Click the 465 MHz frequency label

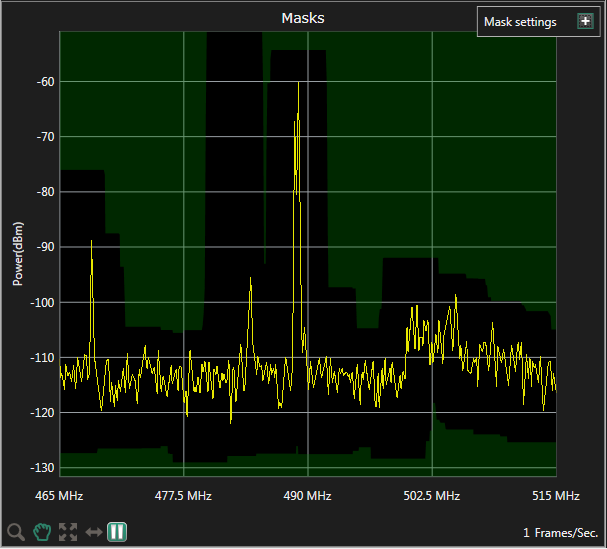(59, 496)
